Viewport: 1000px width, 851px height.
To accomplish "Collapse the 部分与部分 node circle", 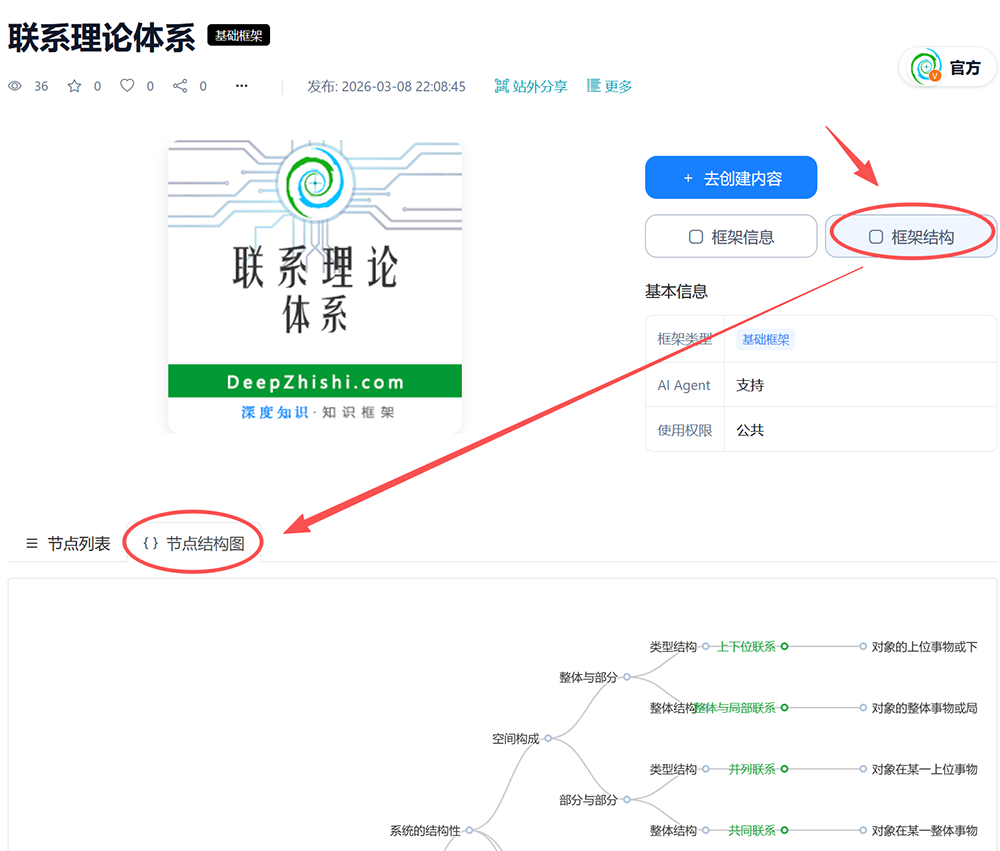I will click(627, 799).
